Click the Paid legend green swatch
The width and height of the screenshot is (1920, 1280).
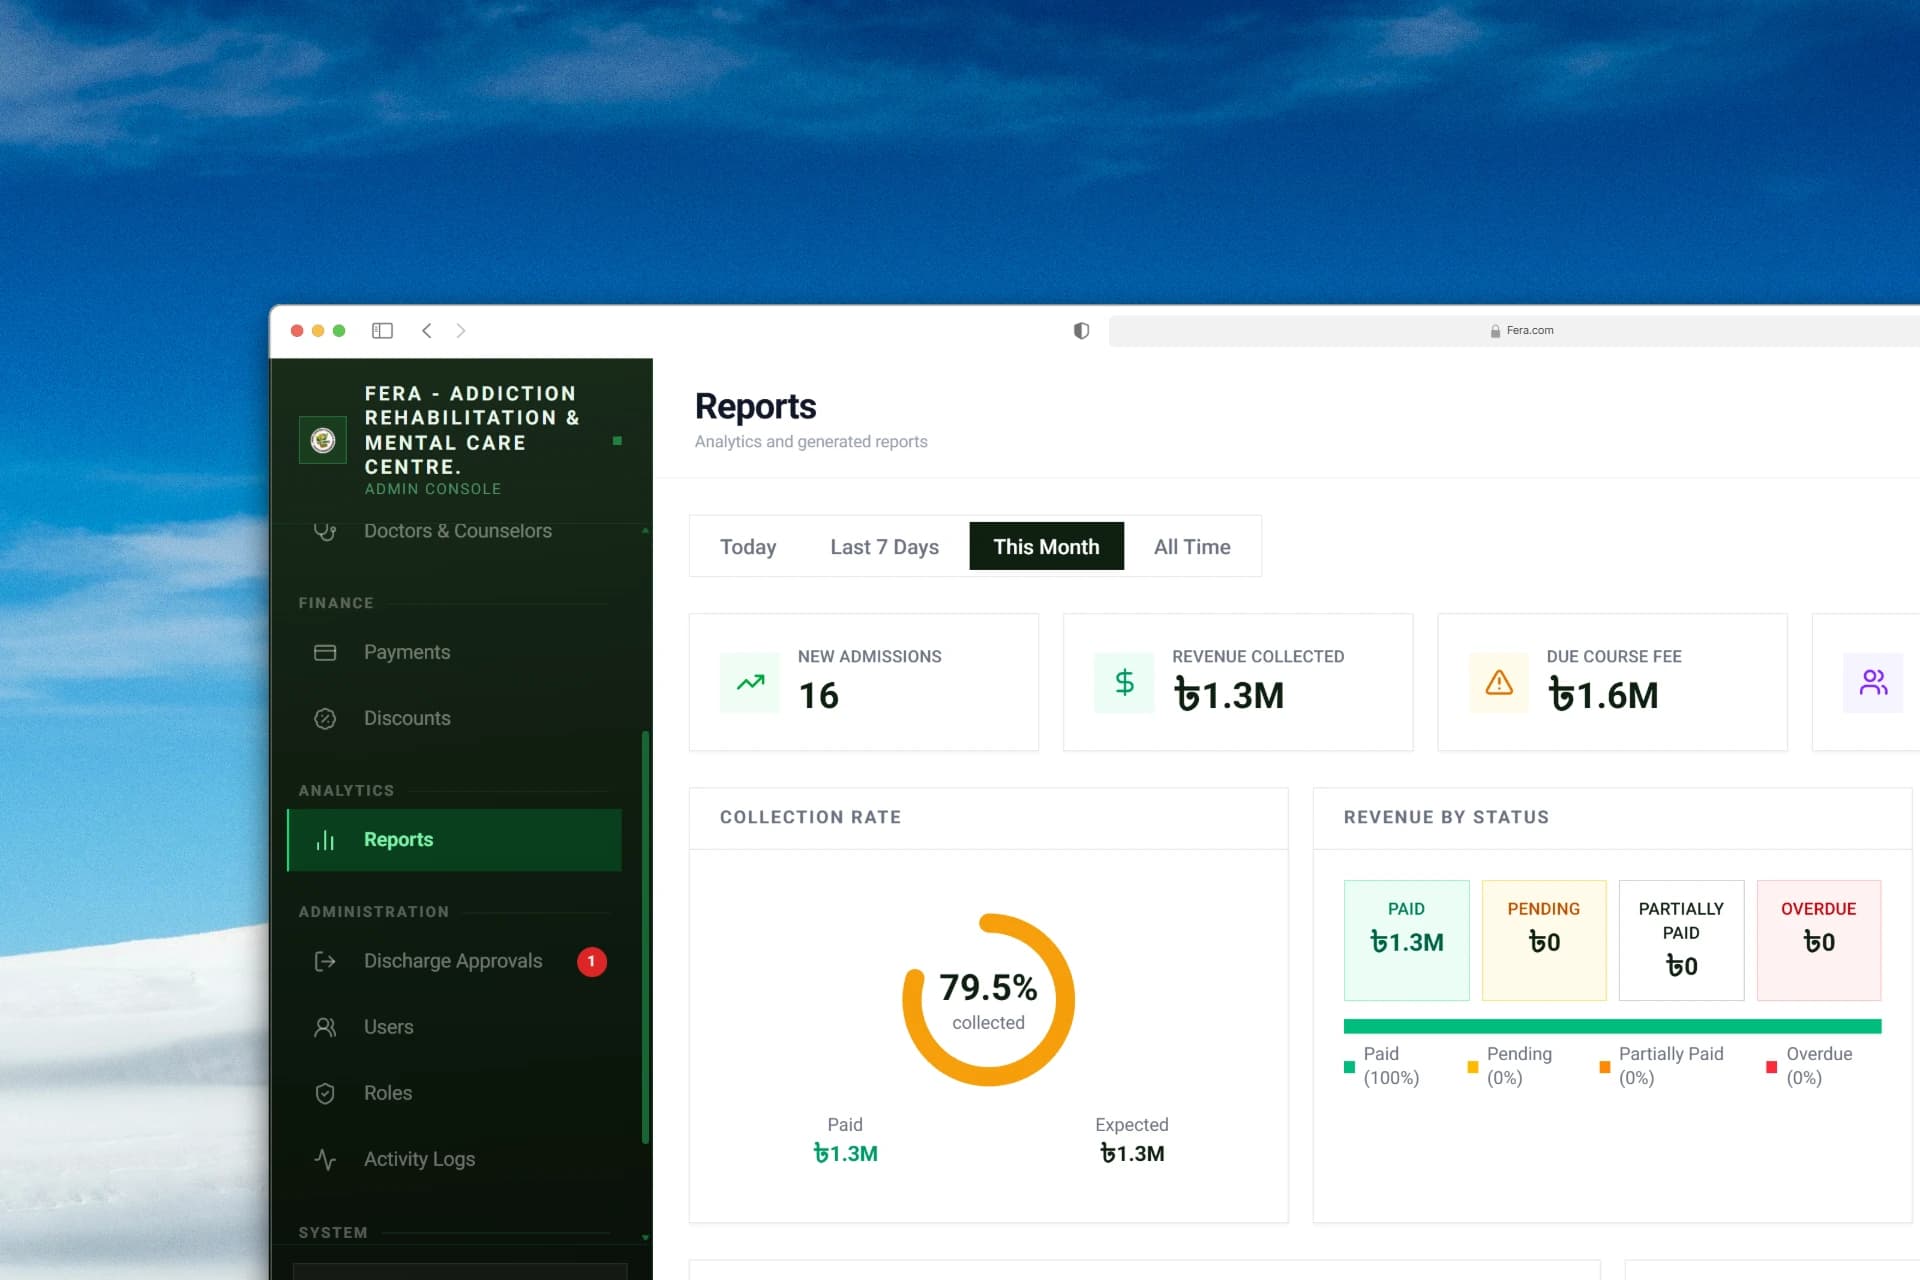point(1349,1067)
